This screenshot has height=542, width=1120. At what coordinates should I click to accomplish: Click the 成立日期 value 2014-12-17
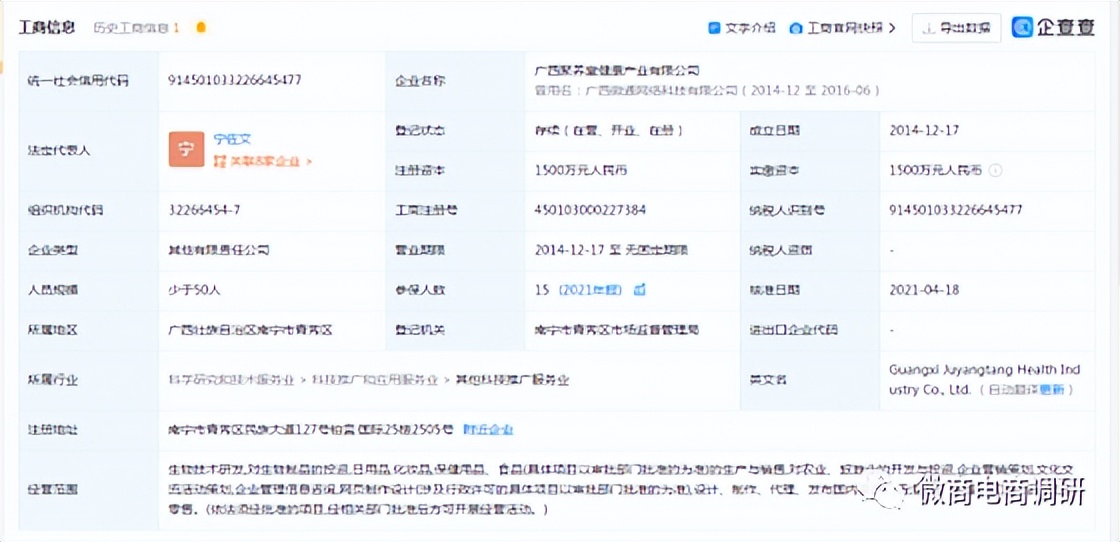click(924, 130)
